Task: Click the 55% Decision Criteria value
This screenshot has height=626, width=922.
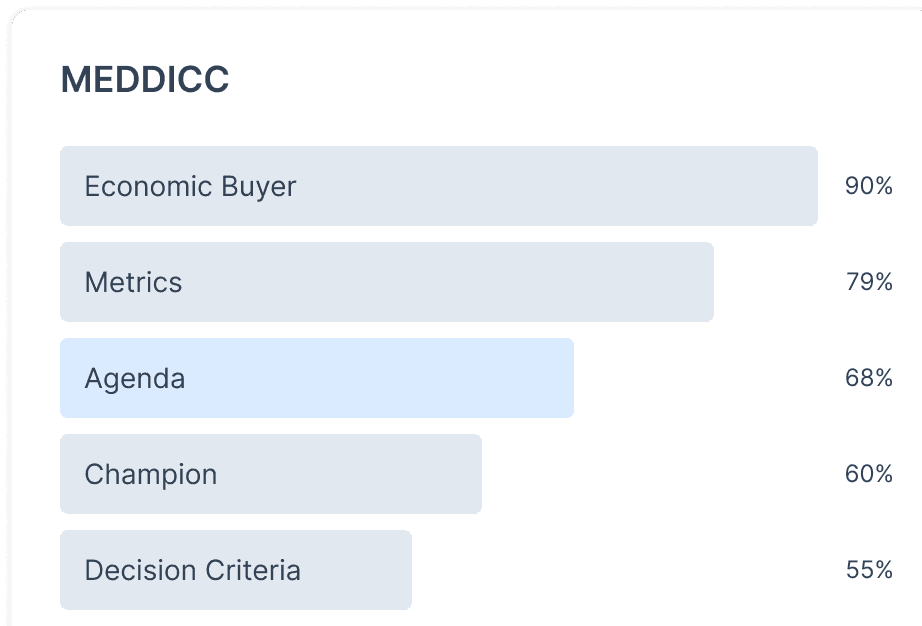Action: click(868, 570)
